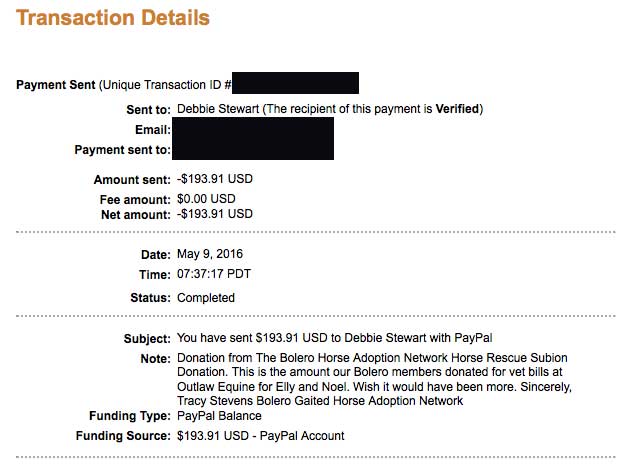
Task: Click the Amount sent value -$193.91 USD
Action: pyautogui.click(x=215, y=179)
